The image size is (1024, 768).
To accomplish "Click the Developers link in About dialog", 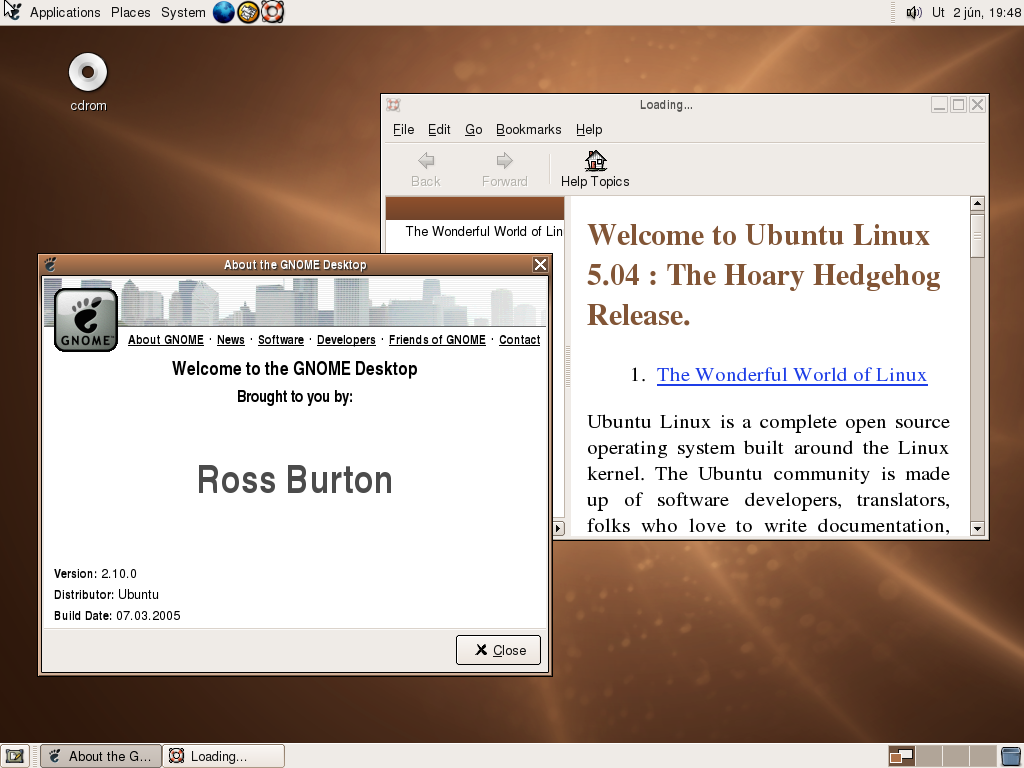I will (346, 340).
